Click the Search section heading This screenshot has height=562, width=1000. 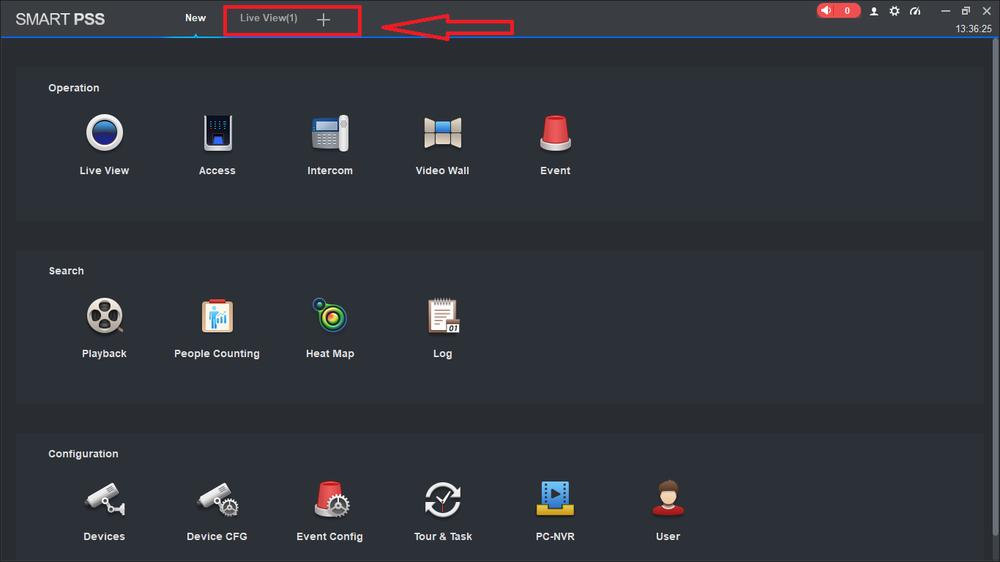point(66,271)
